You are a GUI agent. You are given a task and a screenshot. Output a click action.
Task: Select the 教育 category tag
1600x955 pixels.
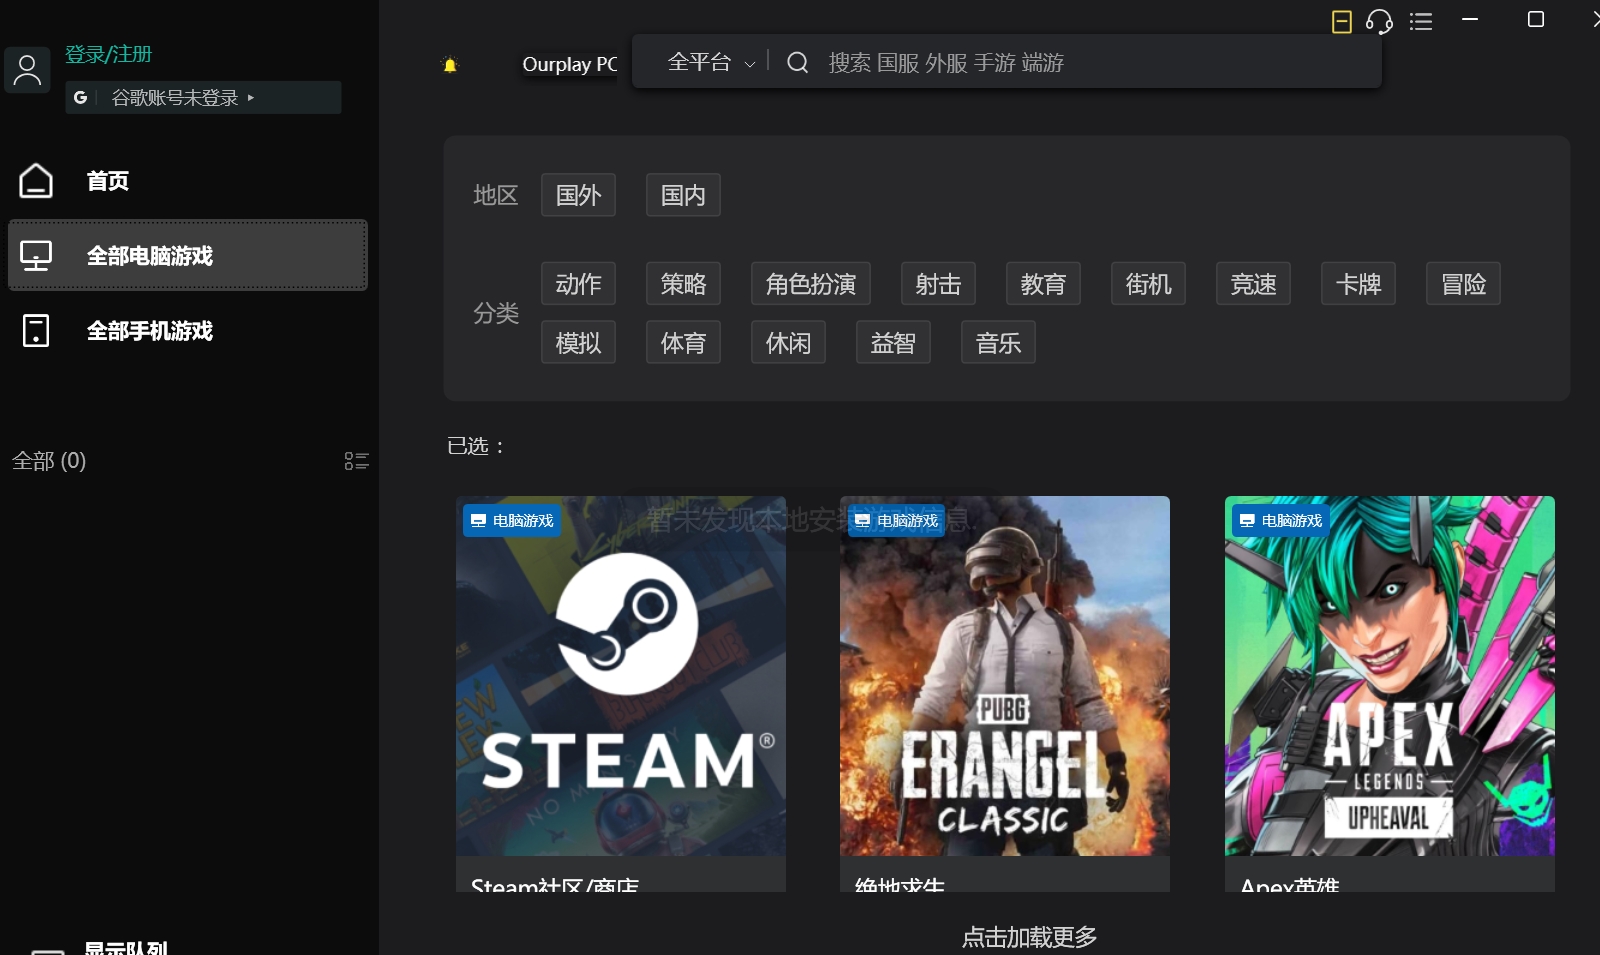(1043, 284)
